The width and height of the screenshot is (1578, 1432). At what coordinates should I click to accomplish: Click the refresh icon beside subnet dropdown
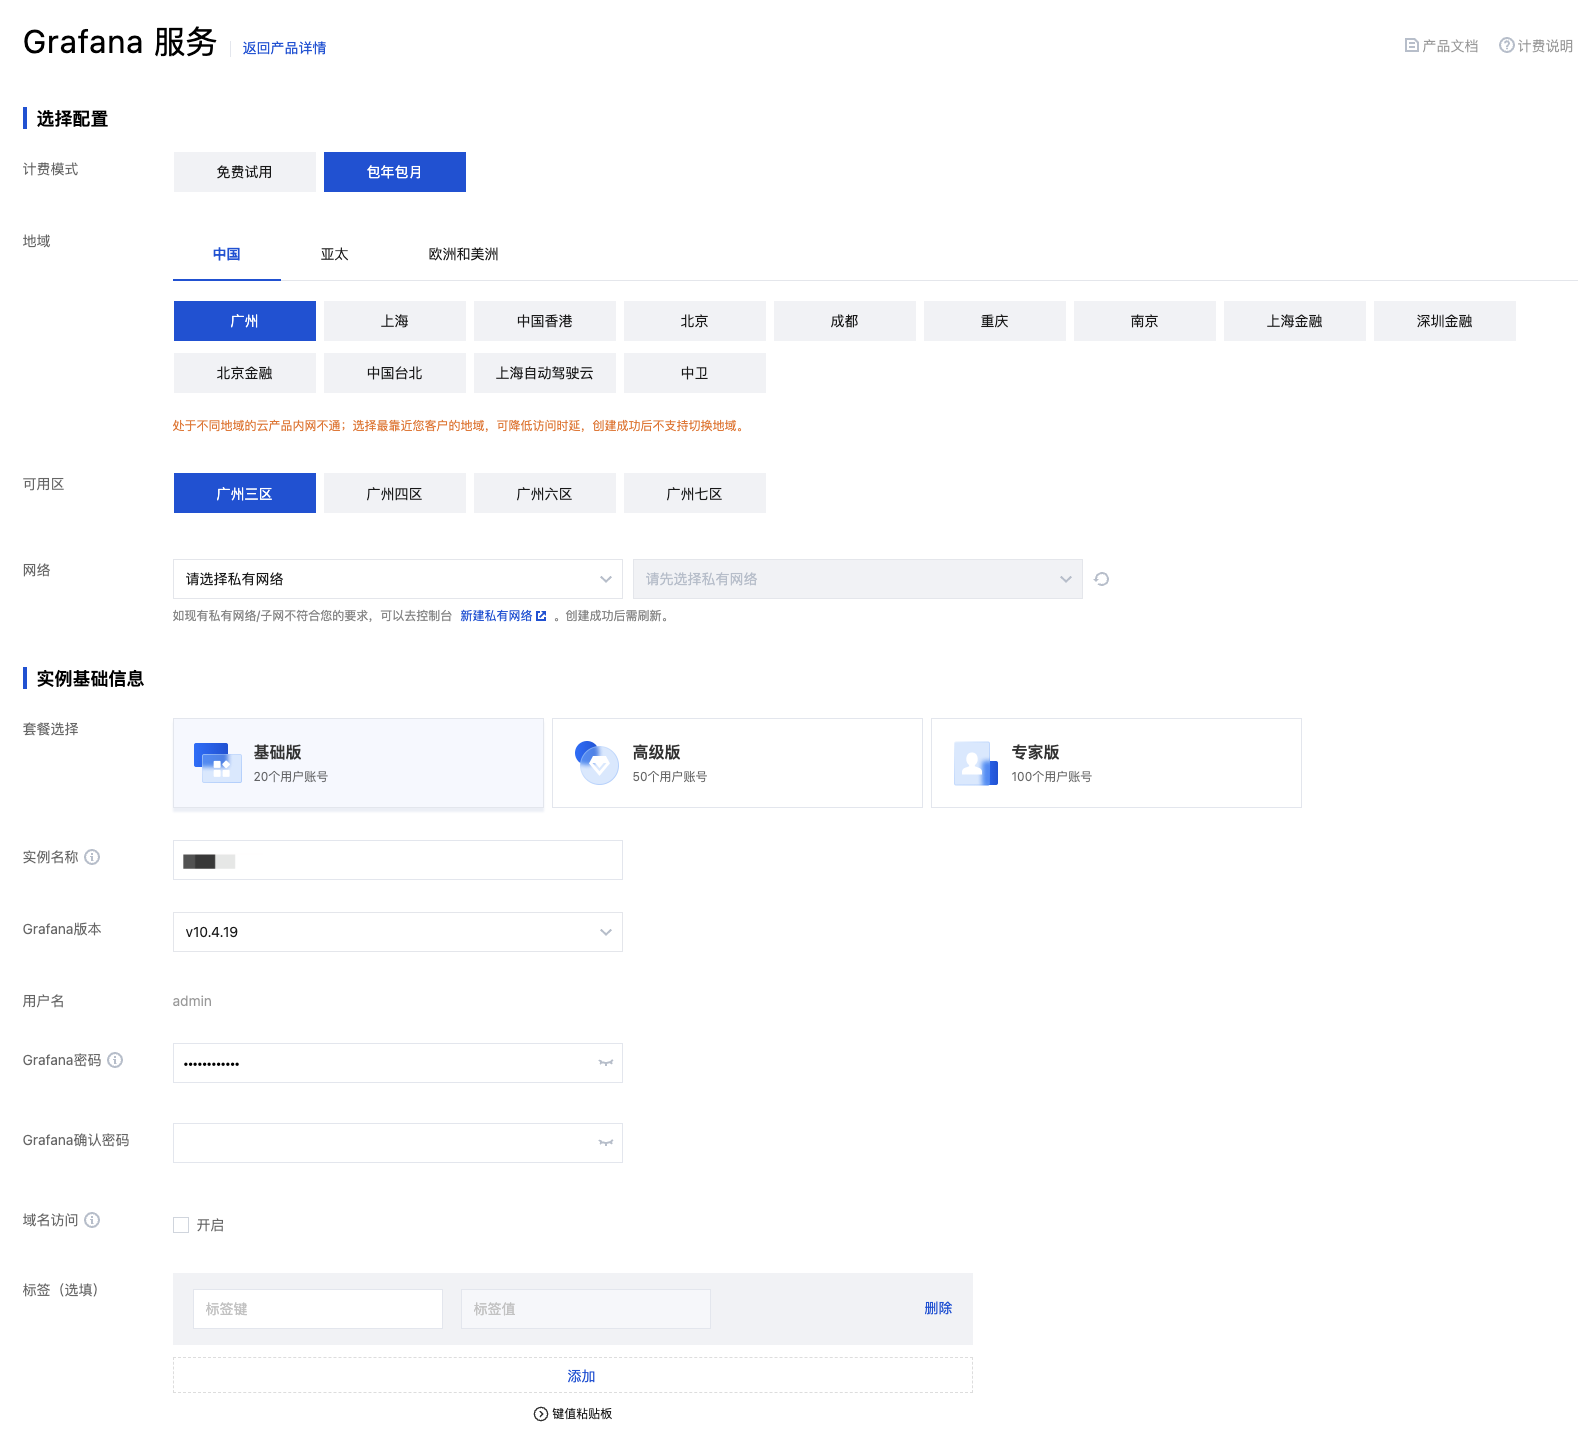point(1102,579)
